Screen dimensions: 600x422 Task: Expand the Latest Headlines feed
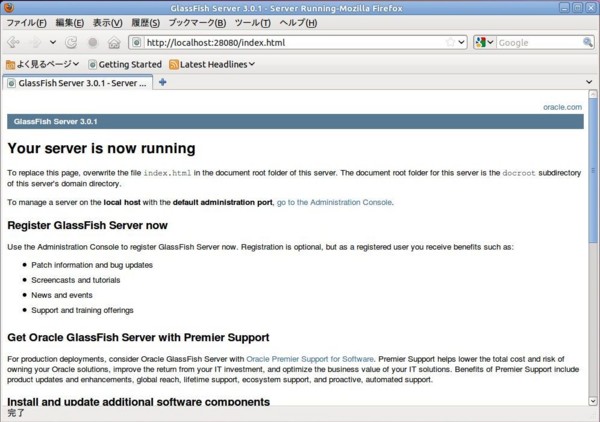[x=212, y=64]
